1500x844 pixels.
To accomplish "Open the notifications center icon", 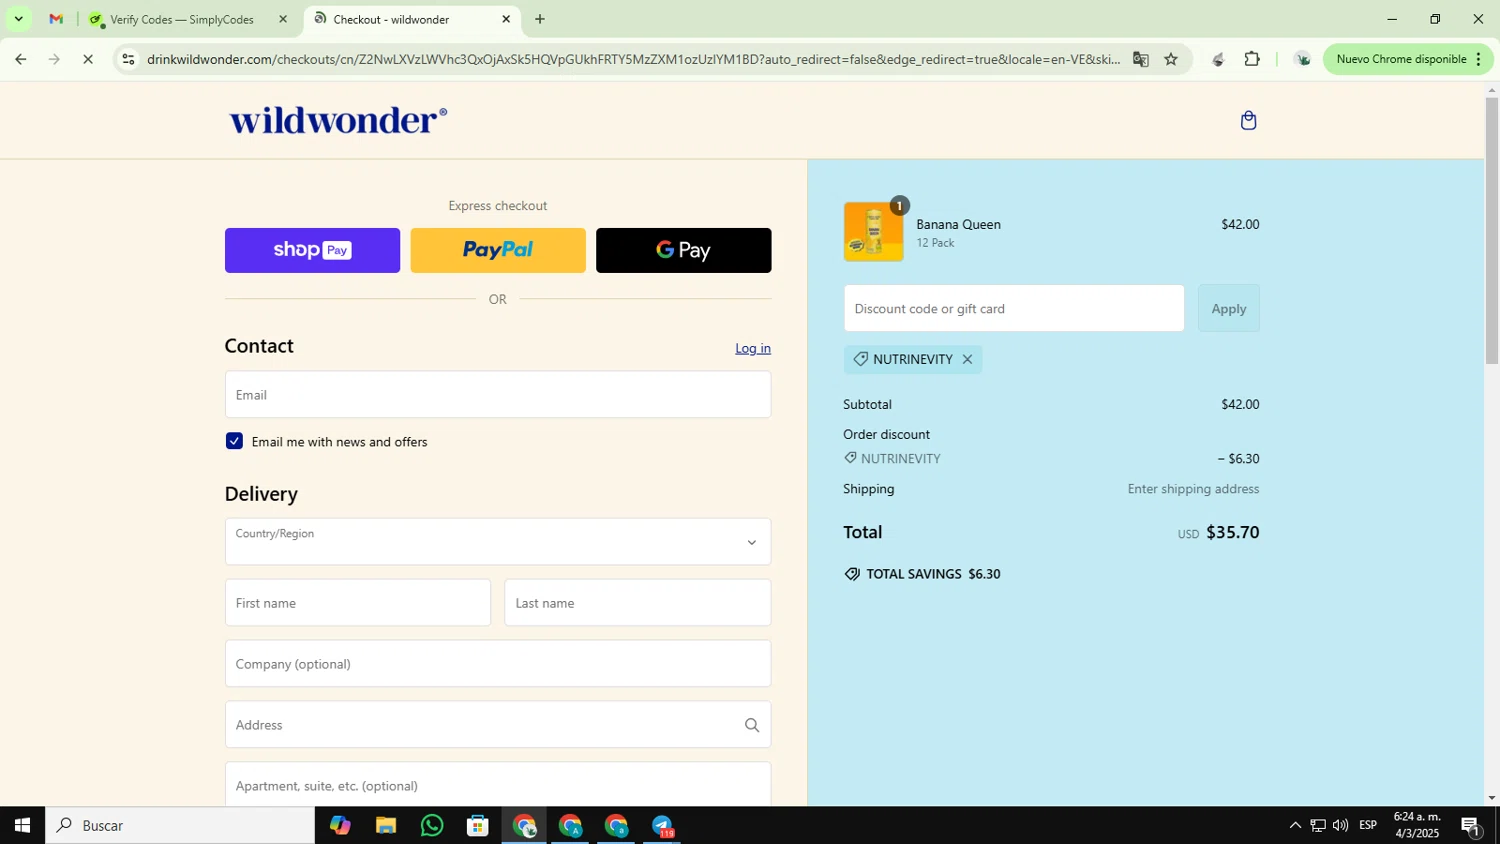I will [x=1471, y=825].
